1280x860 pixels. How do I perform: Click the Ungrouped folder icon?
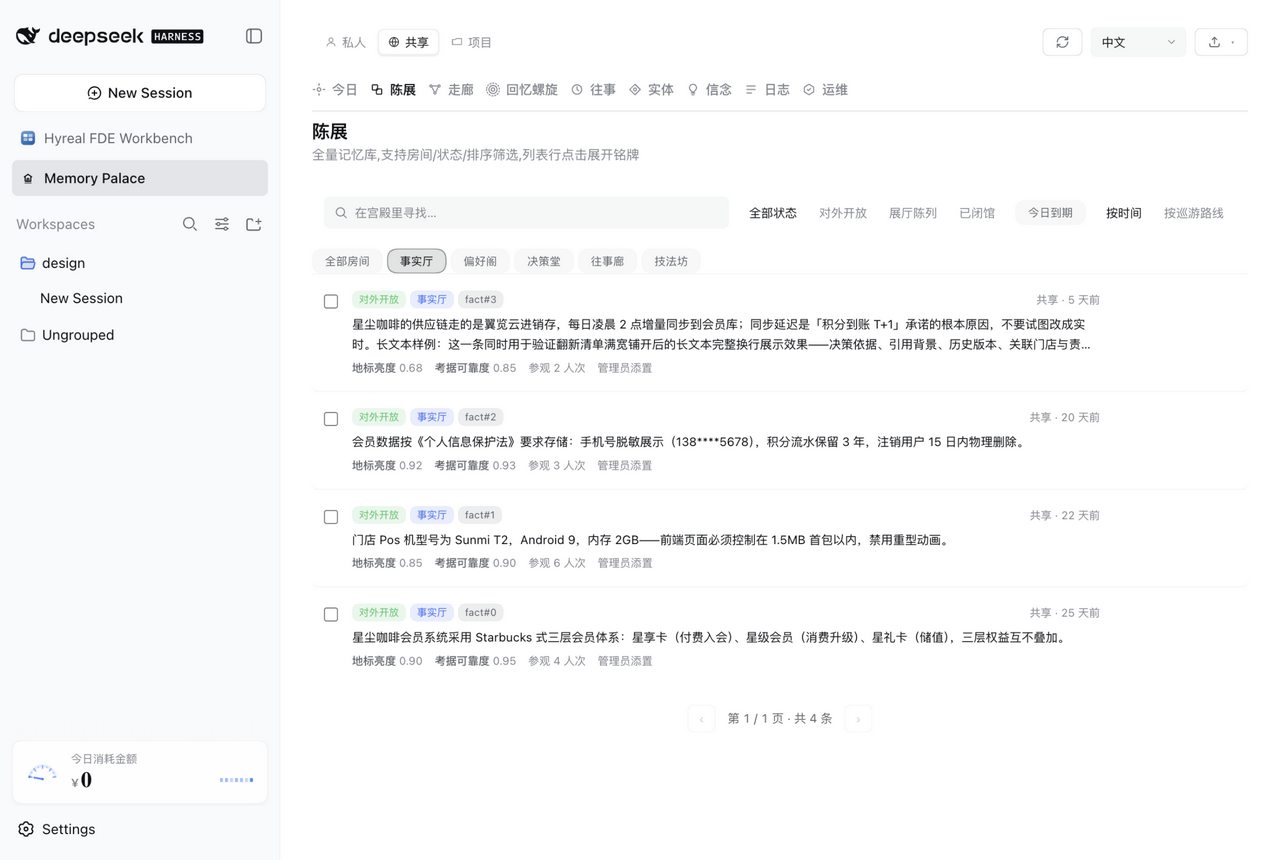coord(28,335)
